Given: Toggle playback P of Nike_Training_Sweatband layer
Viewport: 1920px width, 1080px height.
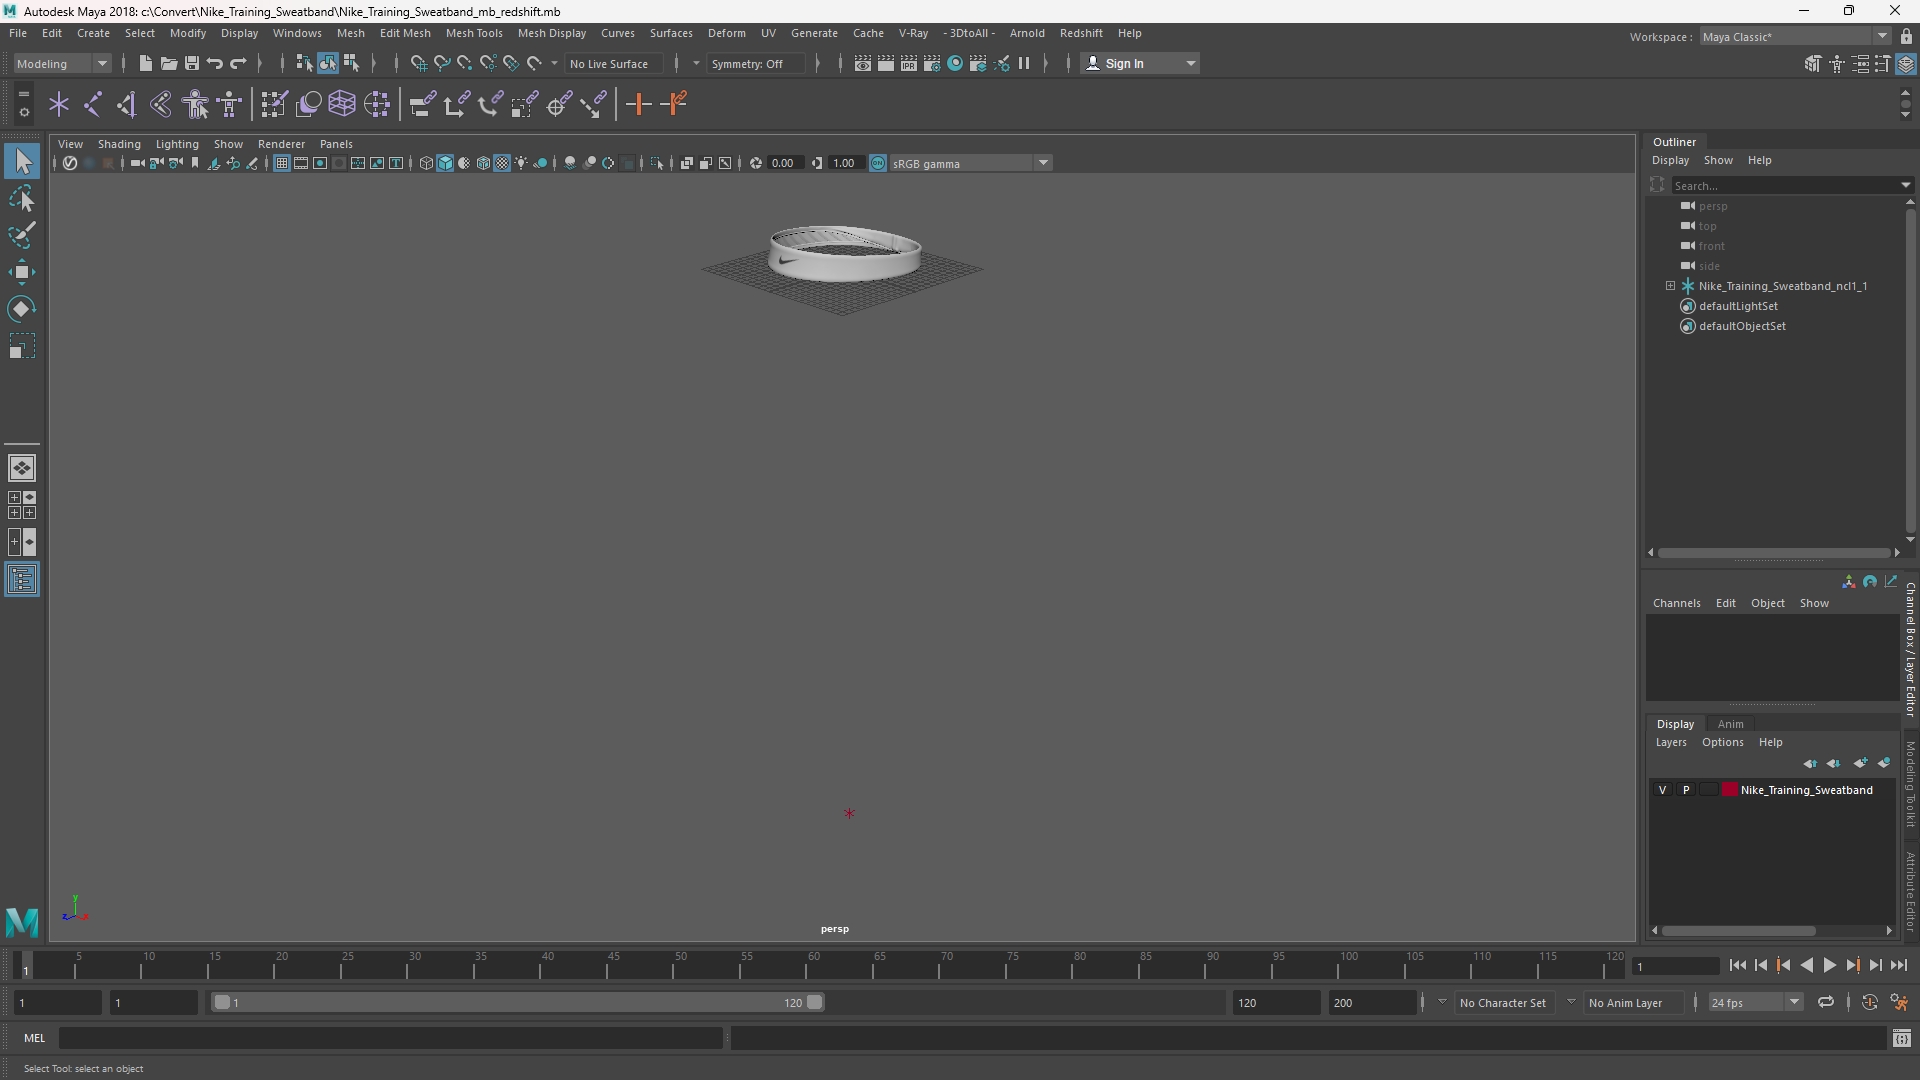Looking at the screenshot, I should [1686, 790].
